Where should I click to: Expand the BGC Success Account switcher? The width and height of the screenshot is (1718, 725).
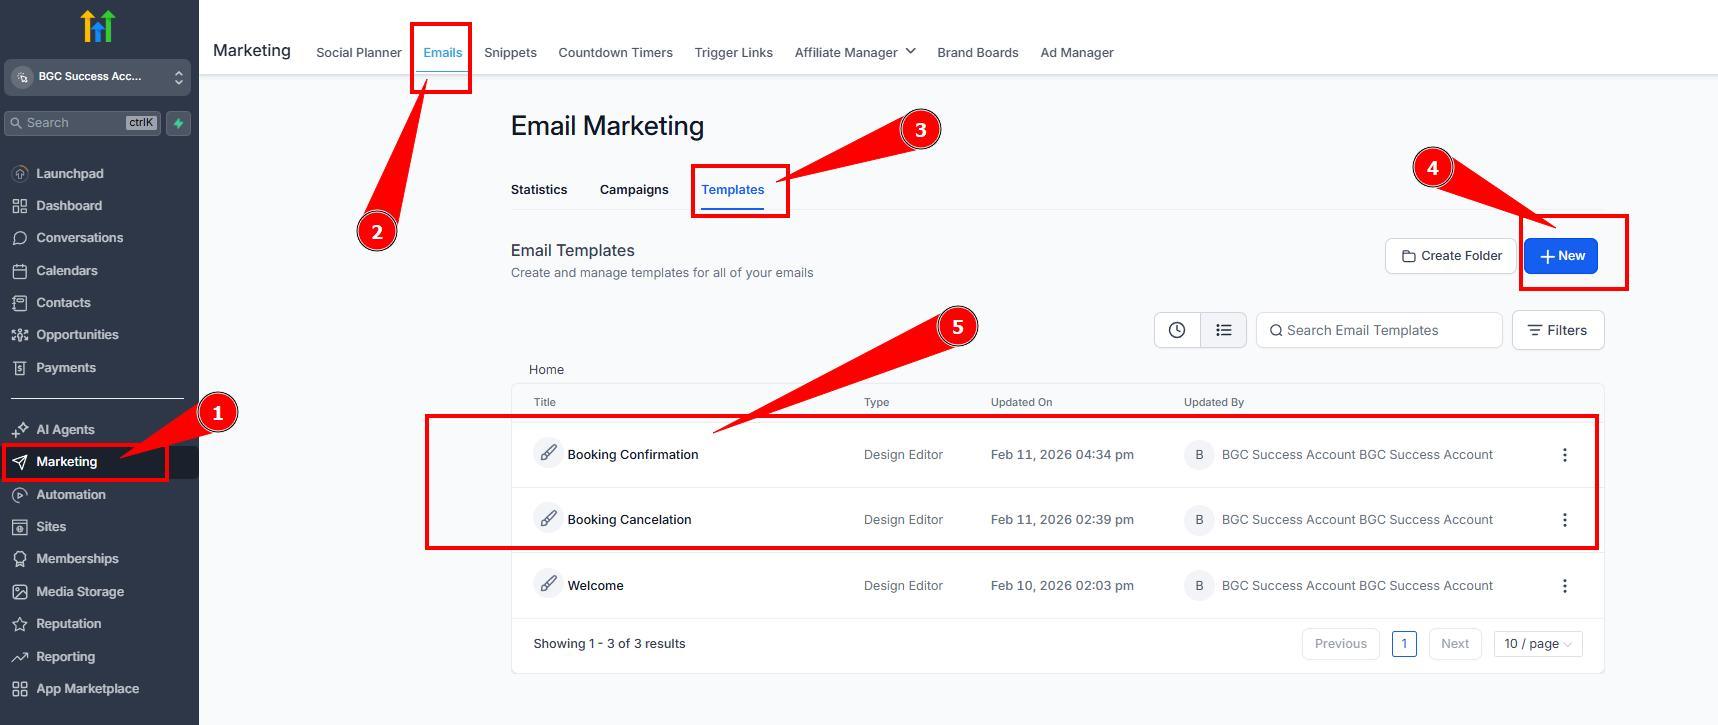97,77
